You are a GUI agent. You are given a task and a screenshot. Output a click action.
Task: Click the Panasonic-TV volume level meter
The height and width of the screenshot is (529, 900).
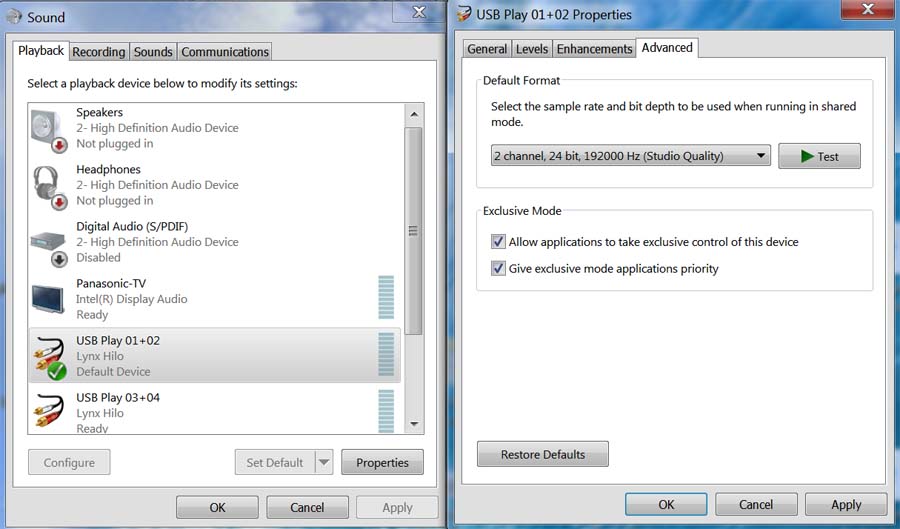386,298
